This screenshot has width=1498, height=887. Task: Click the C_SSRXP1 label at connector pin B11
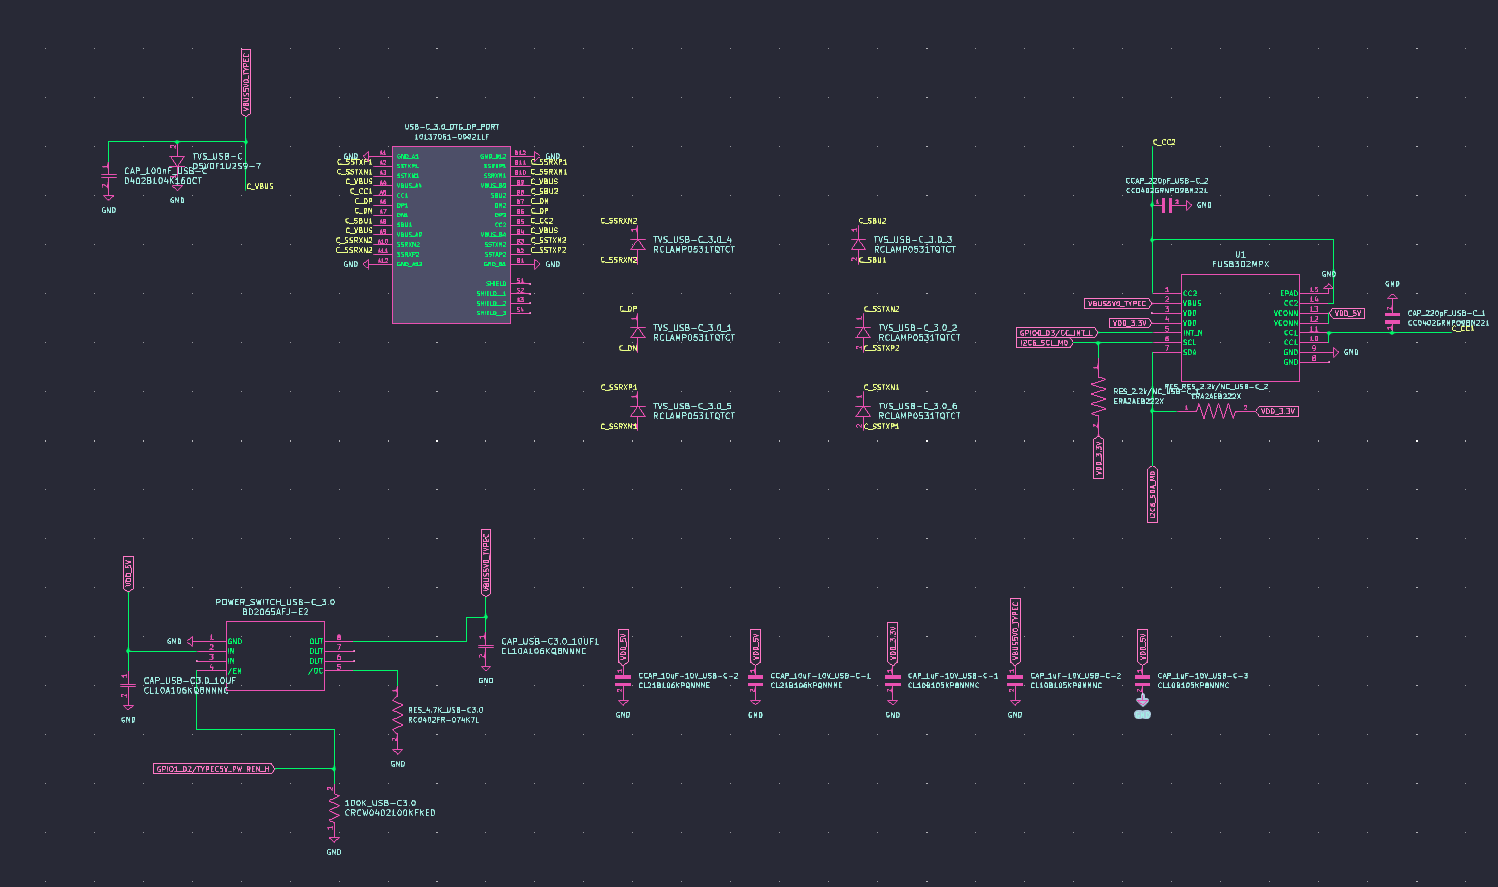pyautogui.click(x=549, y=162)
